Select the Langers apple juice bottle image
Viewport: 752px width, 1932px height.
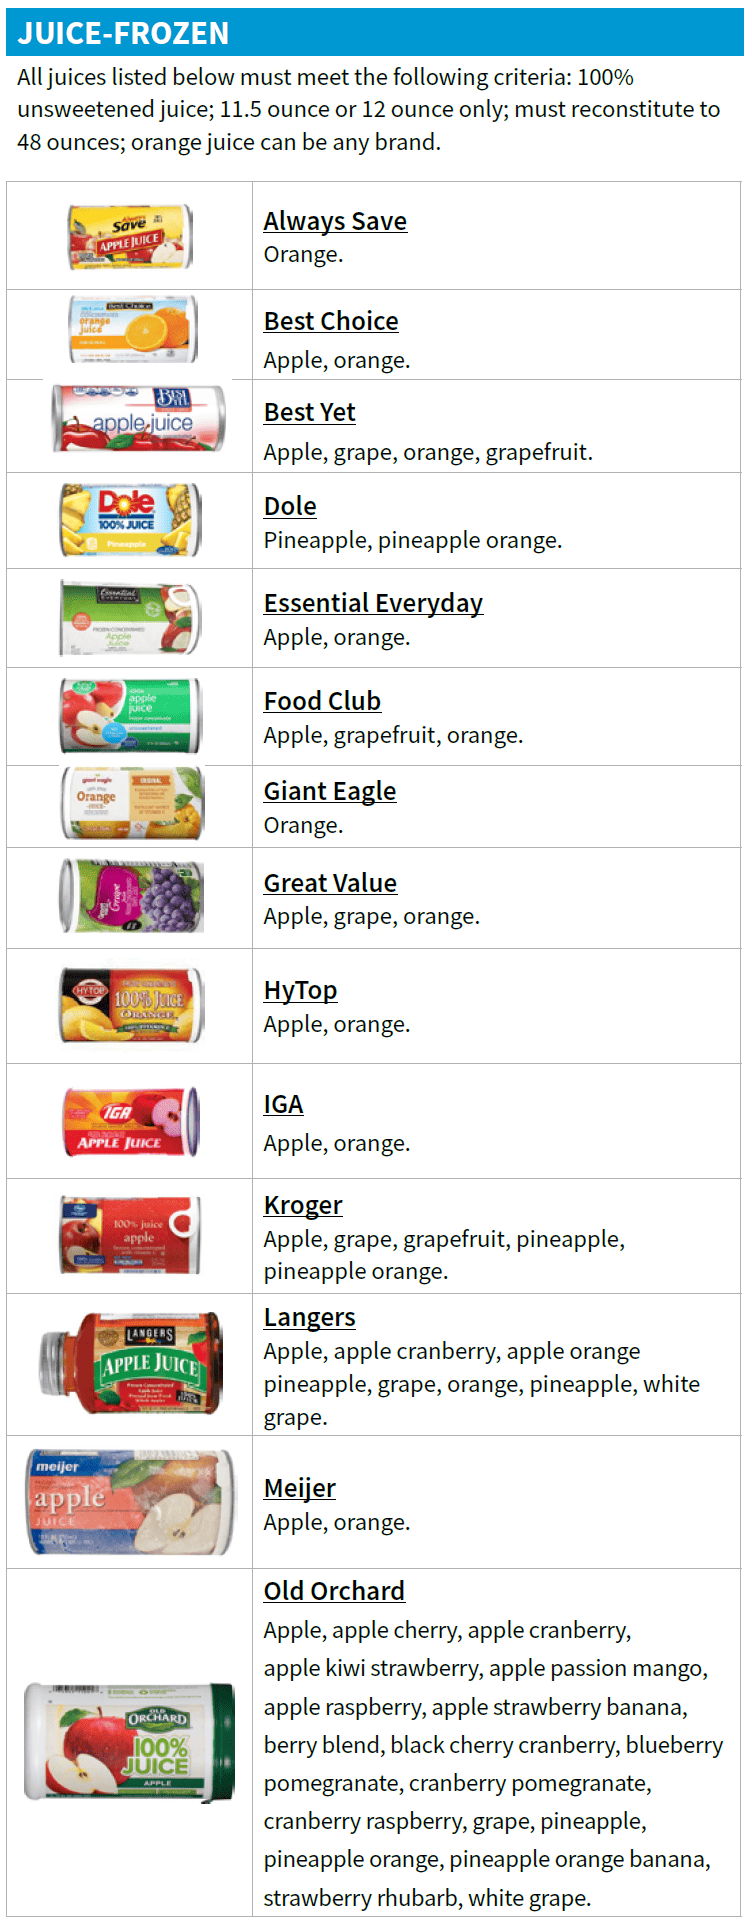[130, 1364]
